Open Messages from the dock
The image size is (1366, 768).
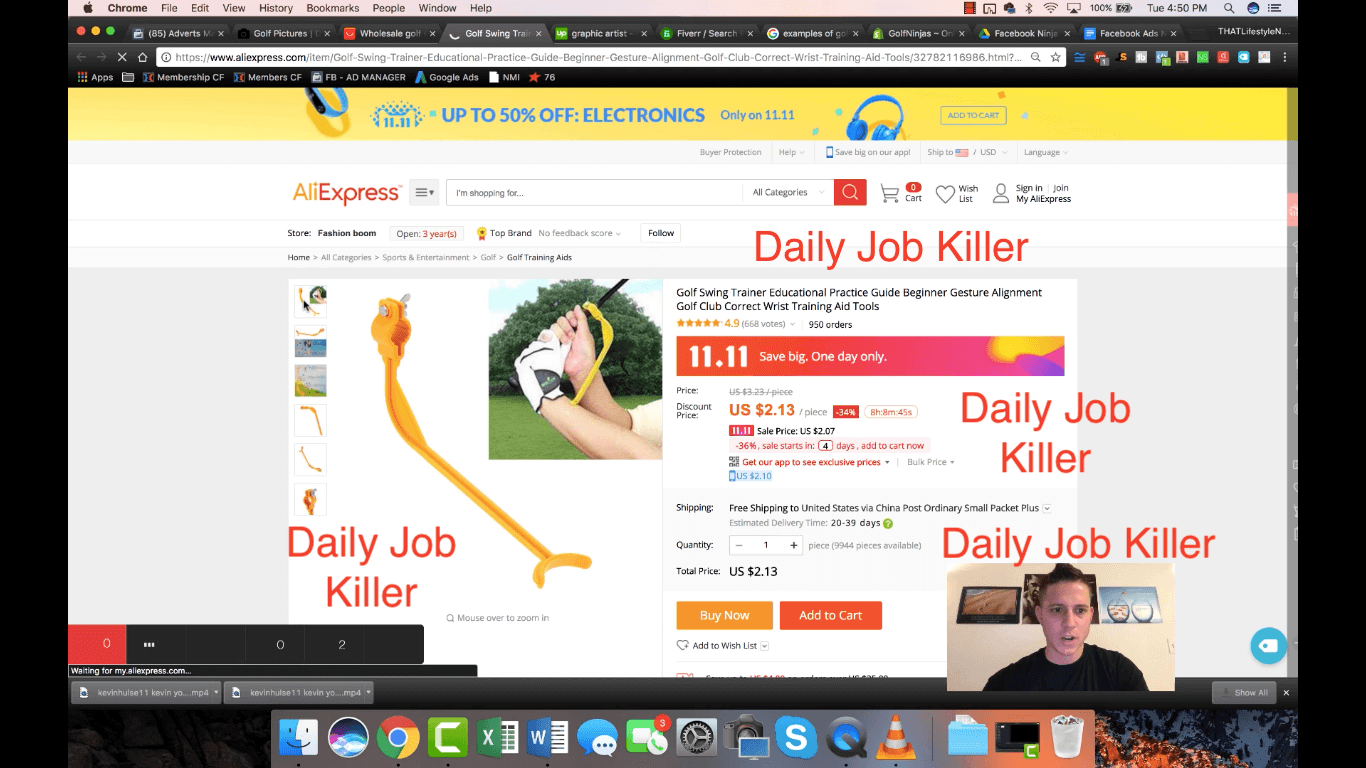(598, 738)
